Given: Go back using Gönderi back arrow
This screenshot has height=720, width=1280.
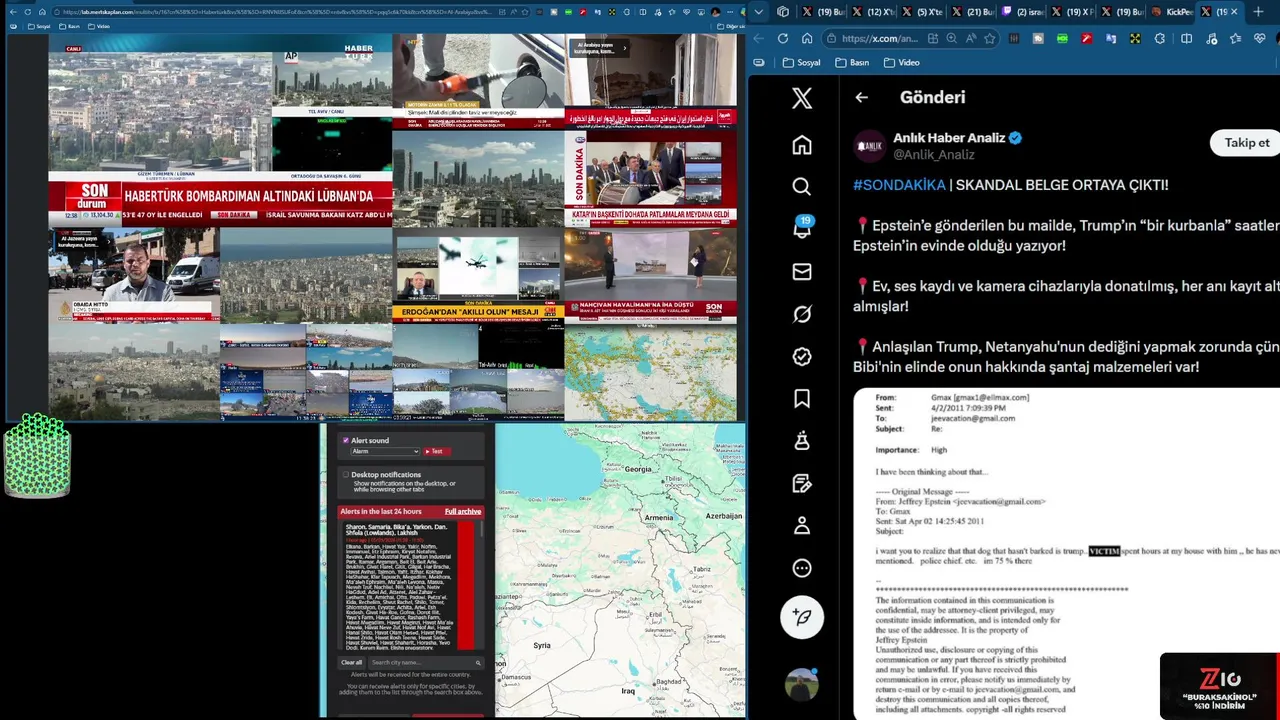Looking at the screenshot, I should (861, 97).
